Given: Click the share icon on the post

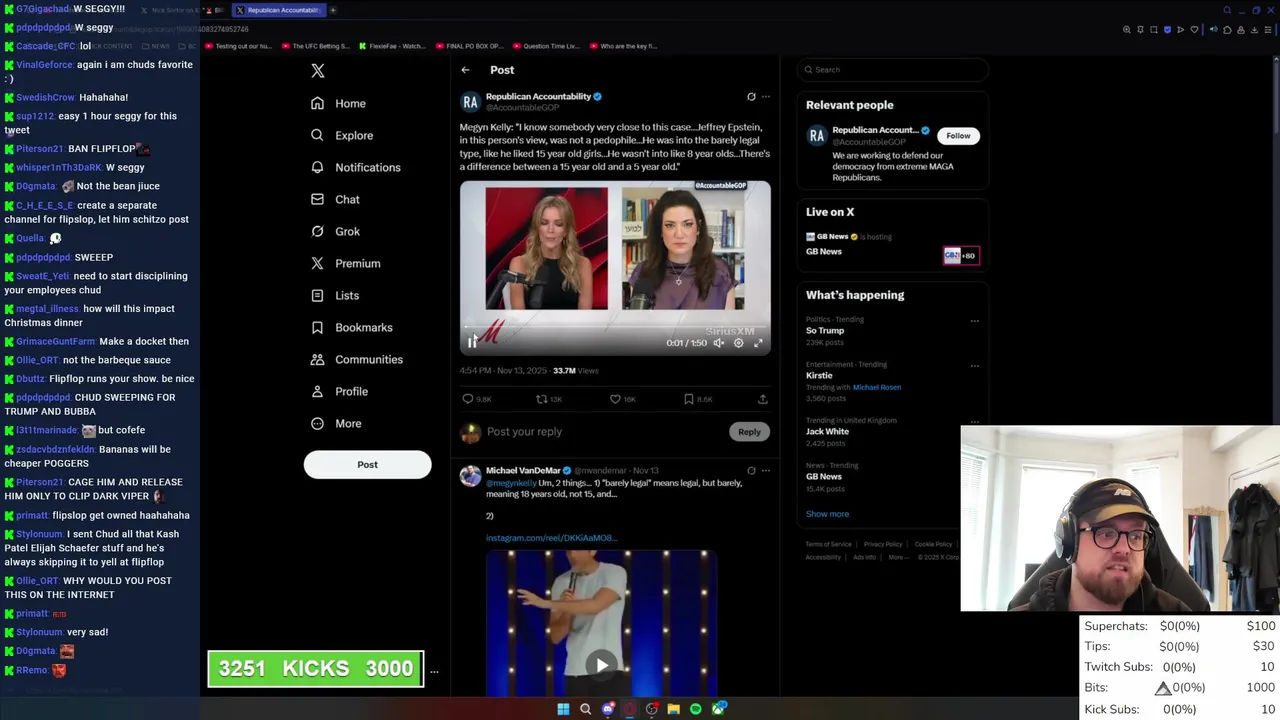Looking at the screenshot, I should point(762,399).
